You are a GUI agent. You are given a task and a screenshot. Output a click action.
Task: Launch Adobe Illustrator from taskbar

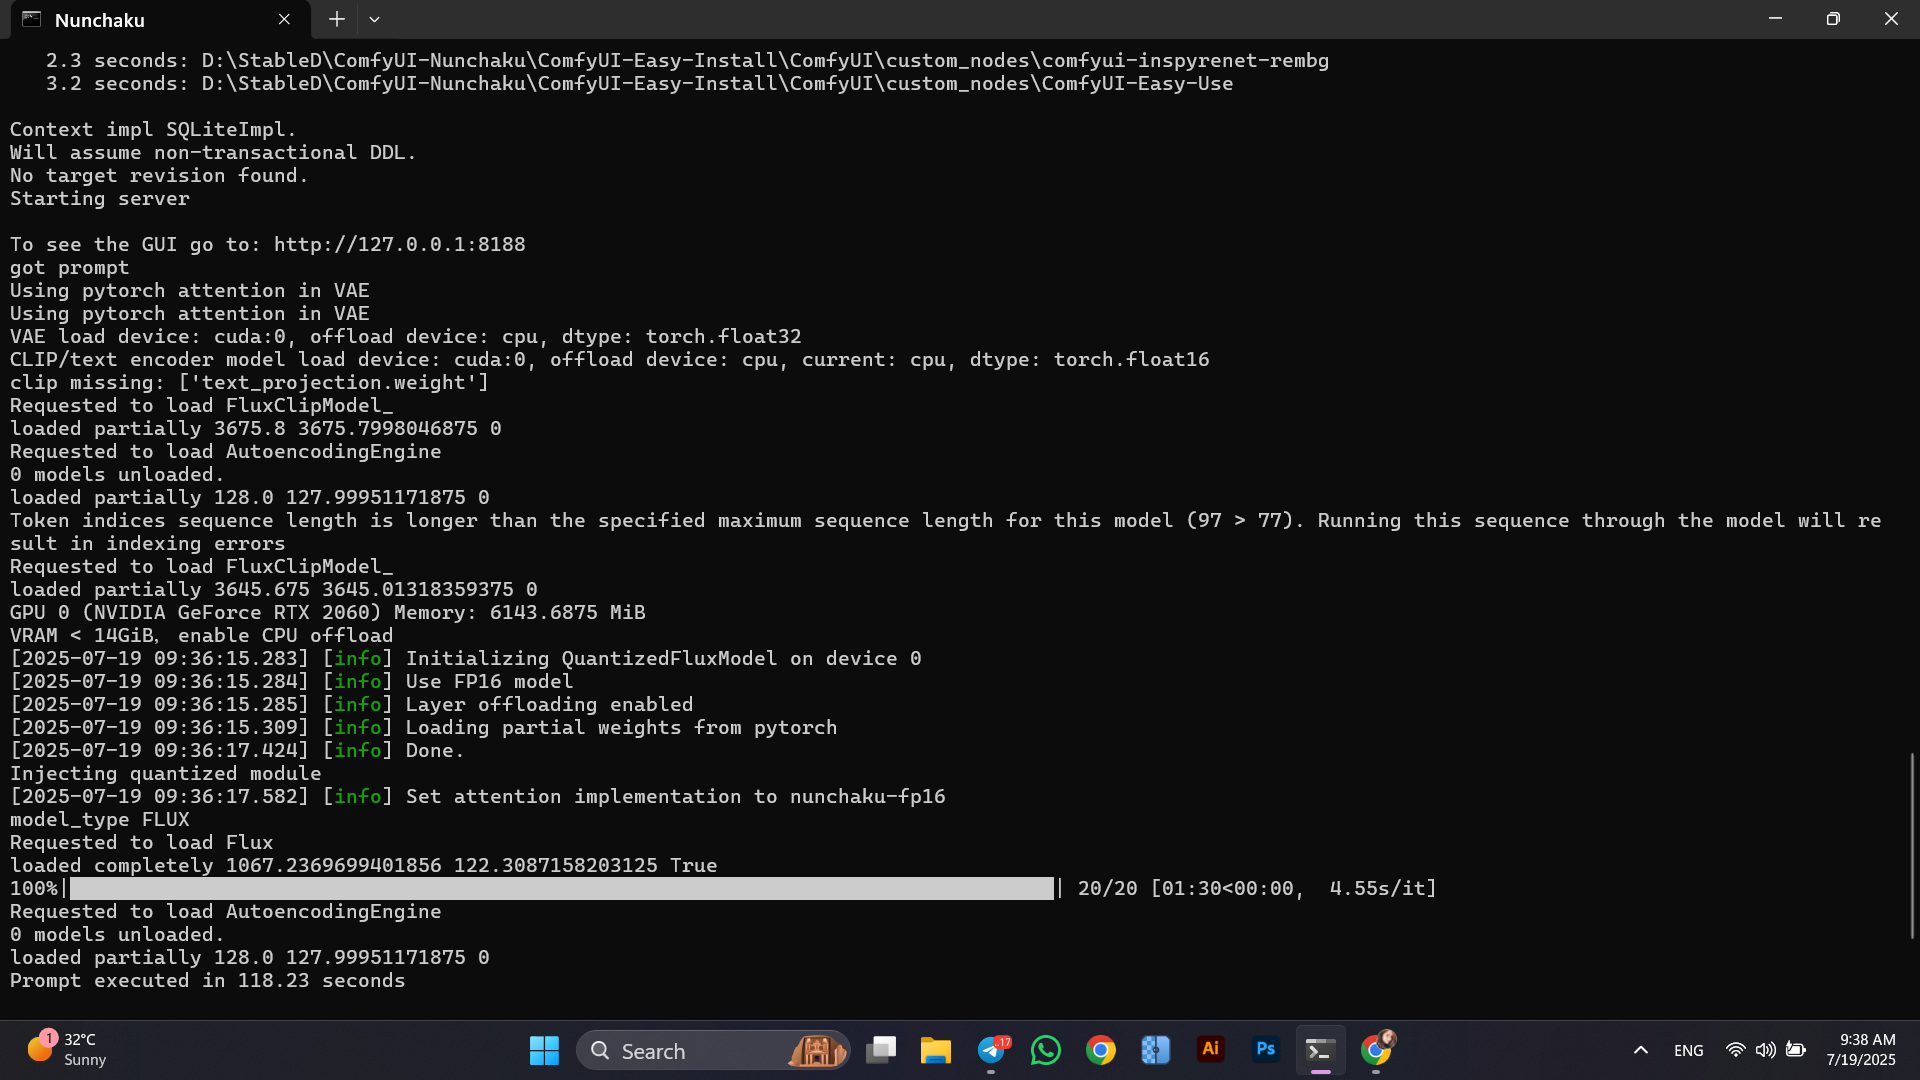tap(1210, 1050)
